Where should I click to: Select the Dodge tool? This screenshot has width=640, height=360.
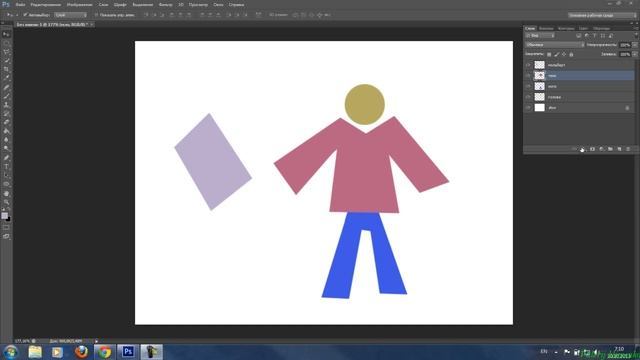click(6, 149)
